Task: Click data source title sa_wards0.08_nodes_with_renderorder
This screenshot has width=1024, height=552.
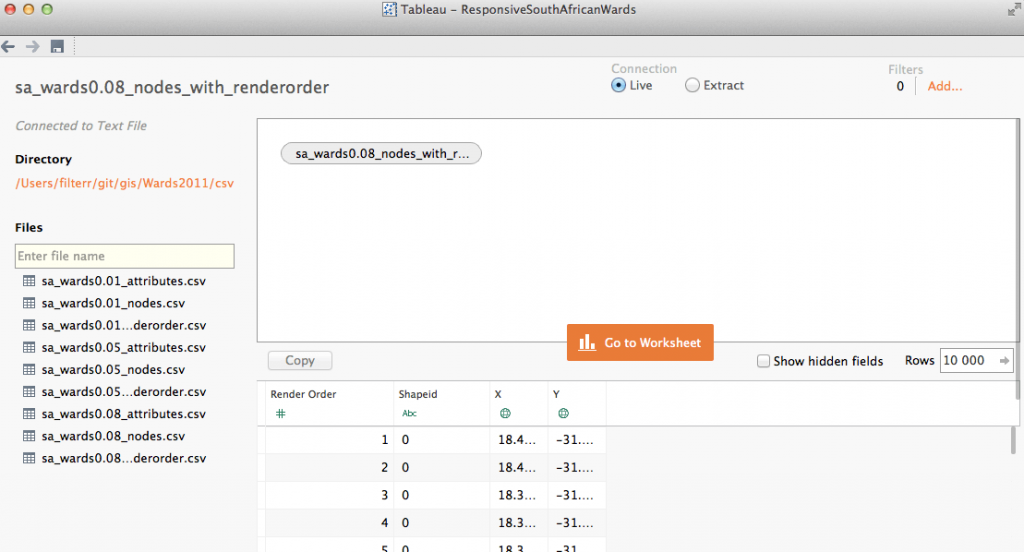Action: point(172,88)
